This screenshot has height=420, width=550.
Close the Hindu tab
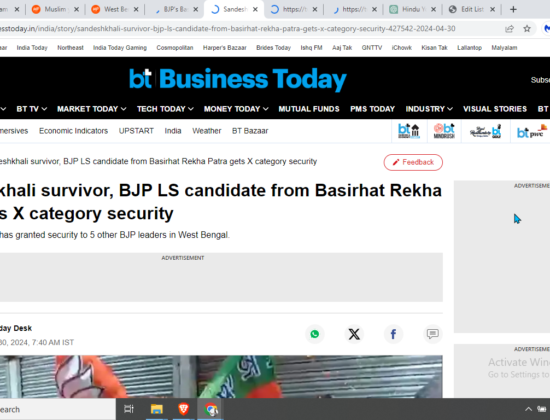click(434, 9)
